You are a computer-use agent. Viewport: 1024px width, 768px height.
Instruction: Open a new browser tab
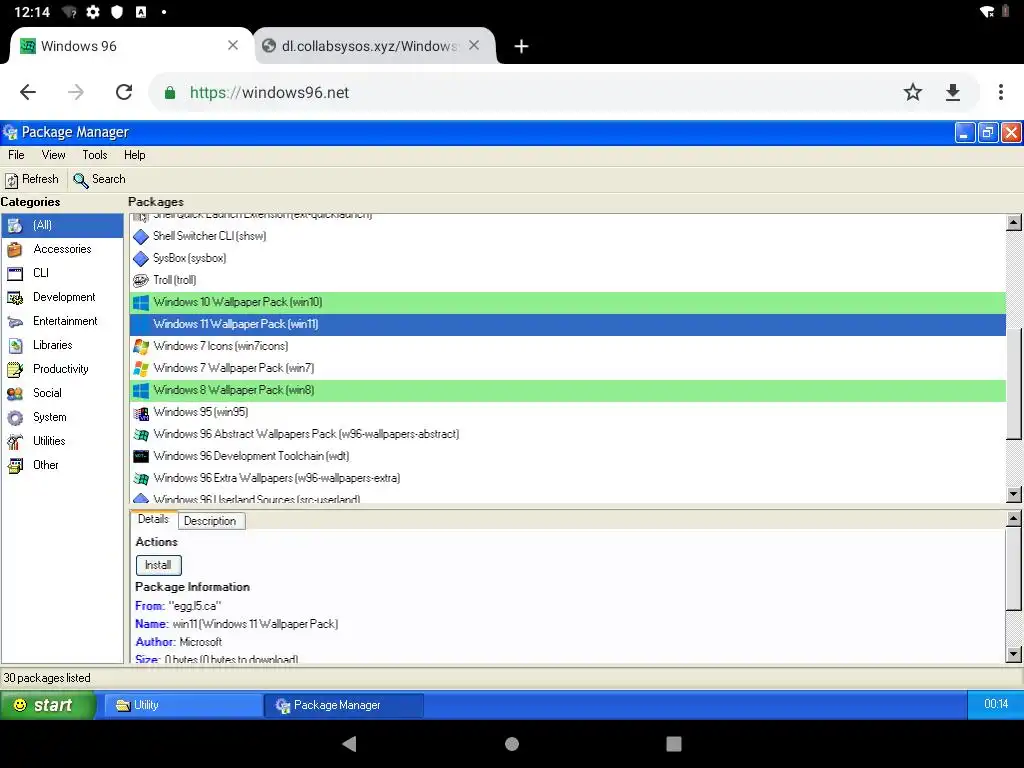pyautogui.click(x=520, y=46)
